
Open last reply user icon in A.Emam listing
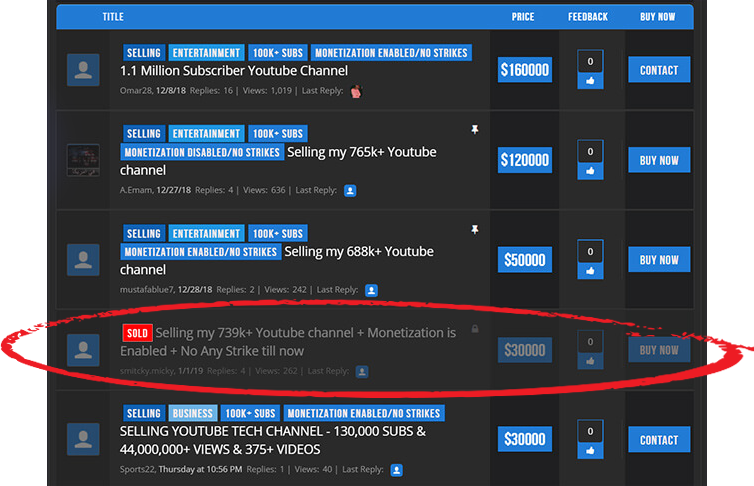(x=350, y=191)
